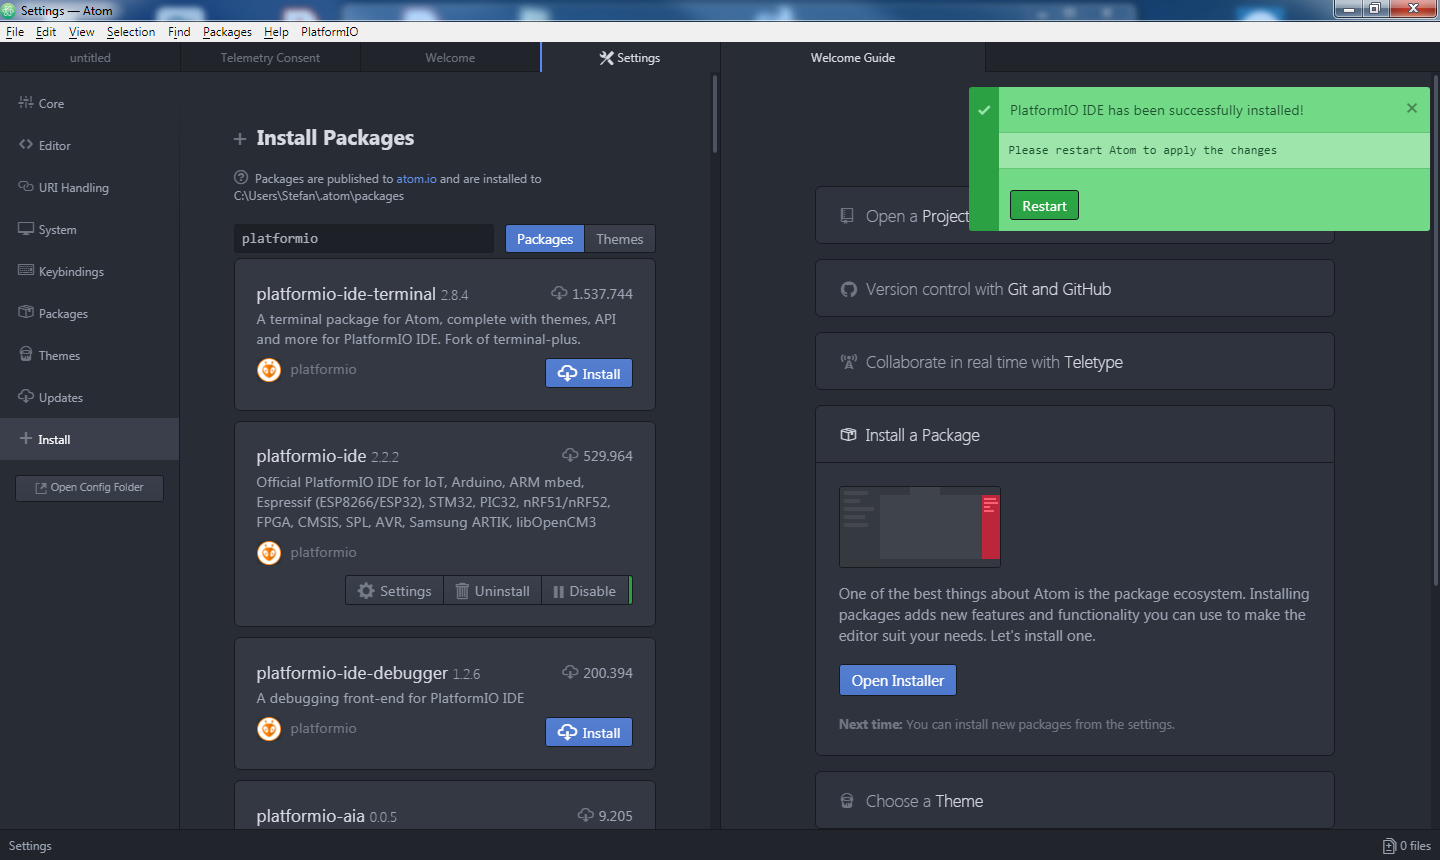Click the platformio avatar under platformio-ide

click(x=269, y=553)
